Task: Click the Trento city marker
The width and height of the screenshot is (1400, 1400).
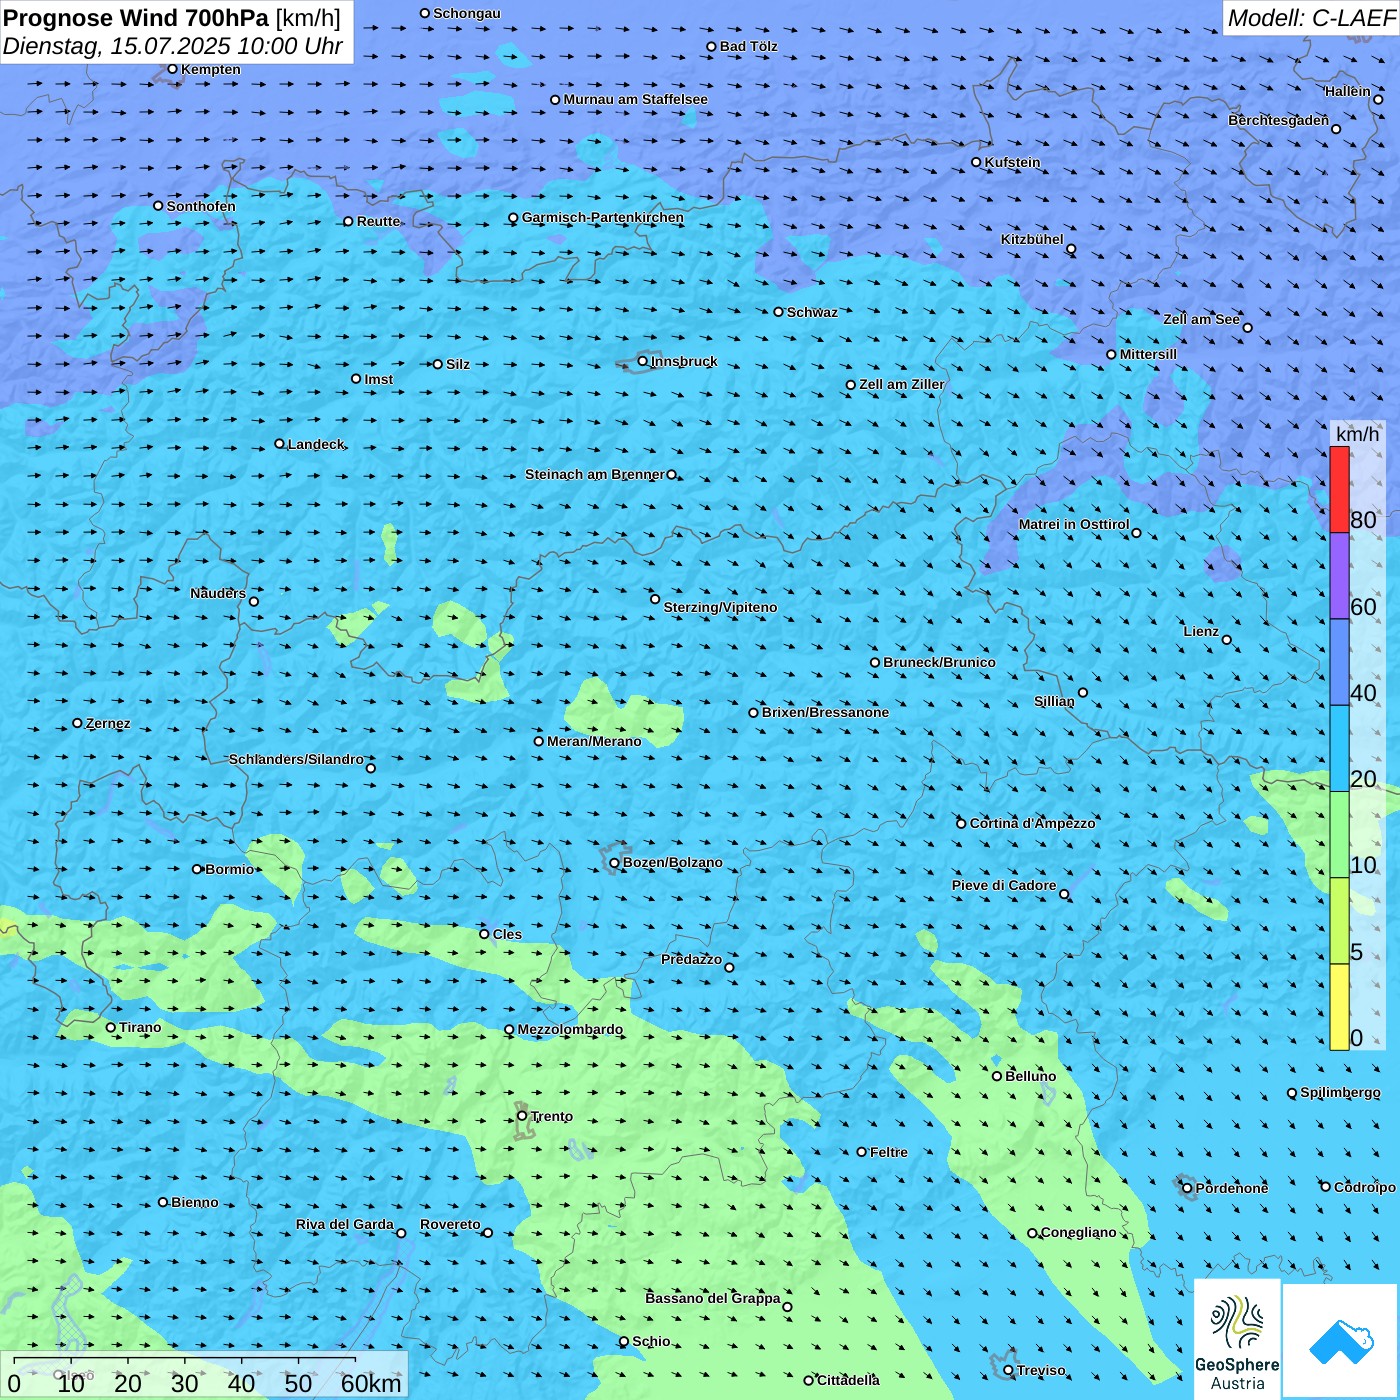Action: click(522, 1116)
